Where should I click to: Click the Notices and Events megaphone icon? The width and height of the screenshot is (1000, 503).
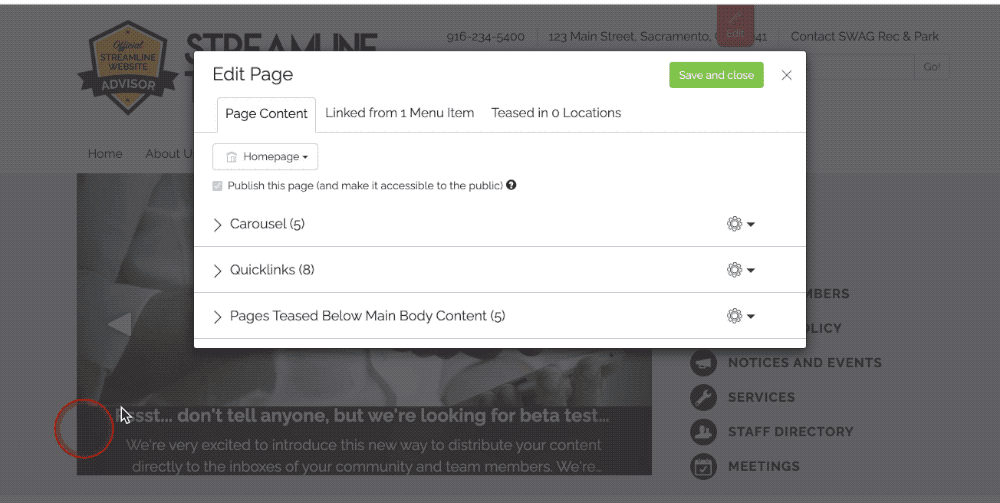click(703, 363)
